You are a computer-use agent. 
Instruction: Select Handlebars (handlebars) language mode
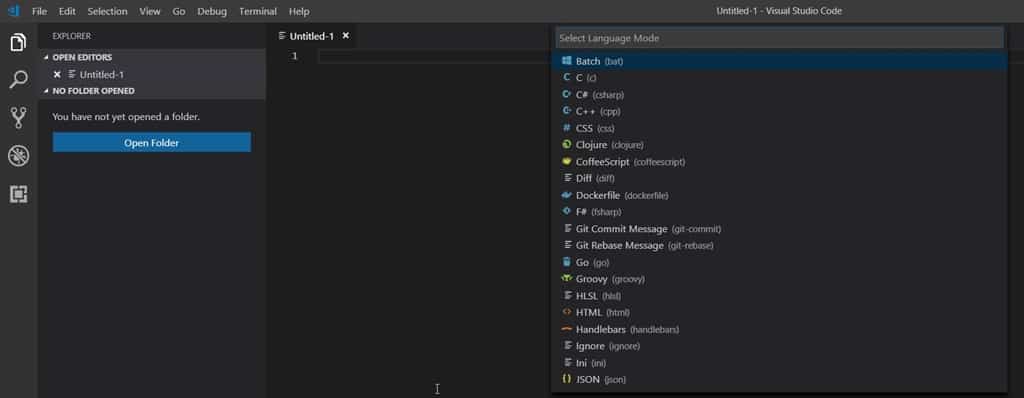coord(778,329)
